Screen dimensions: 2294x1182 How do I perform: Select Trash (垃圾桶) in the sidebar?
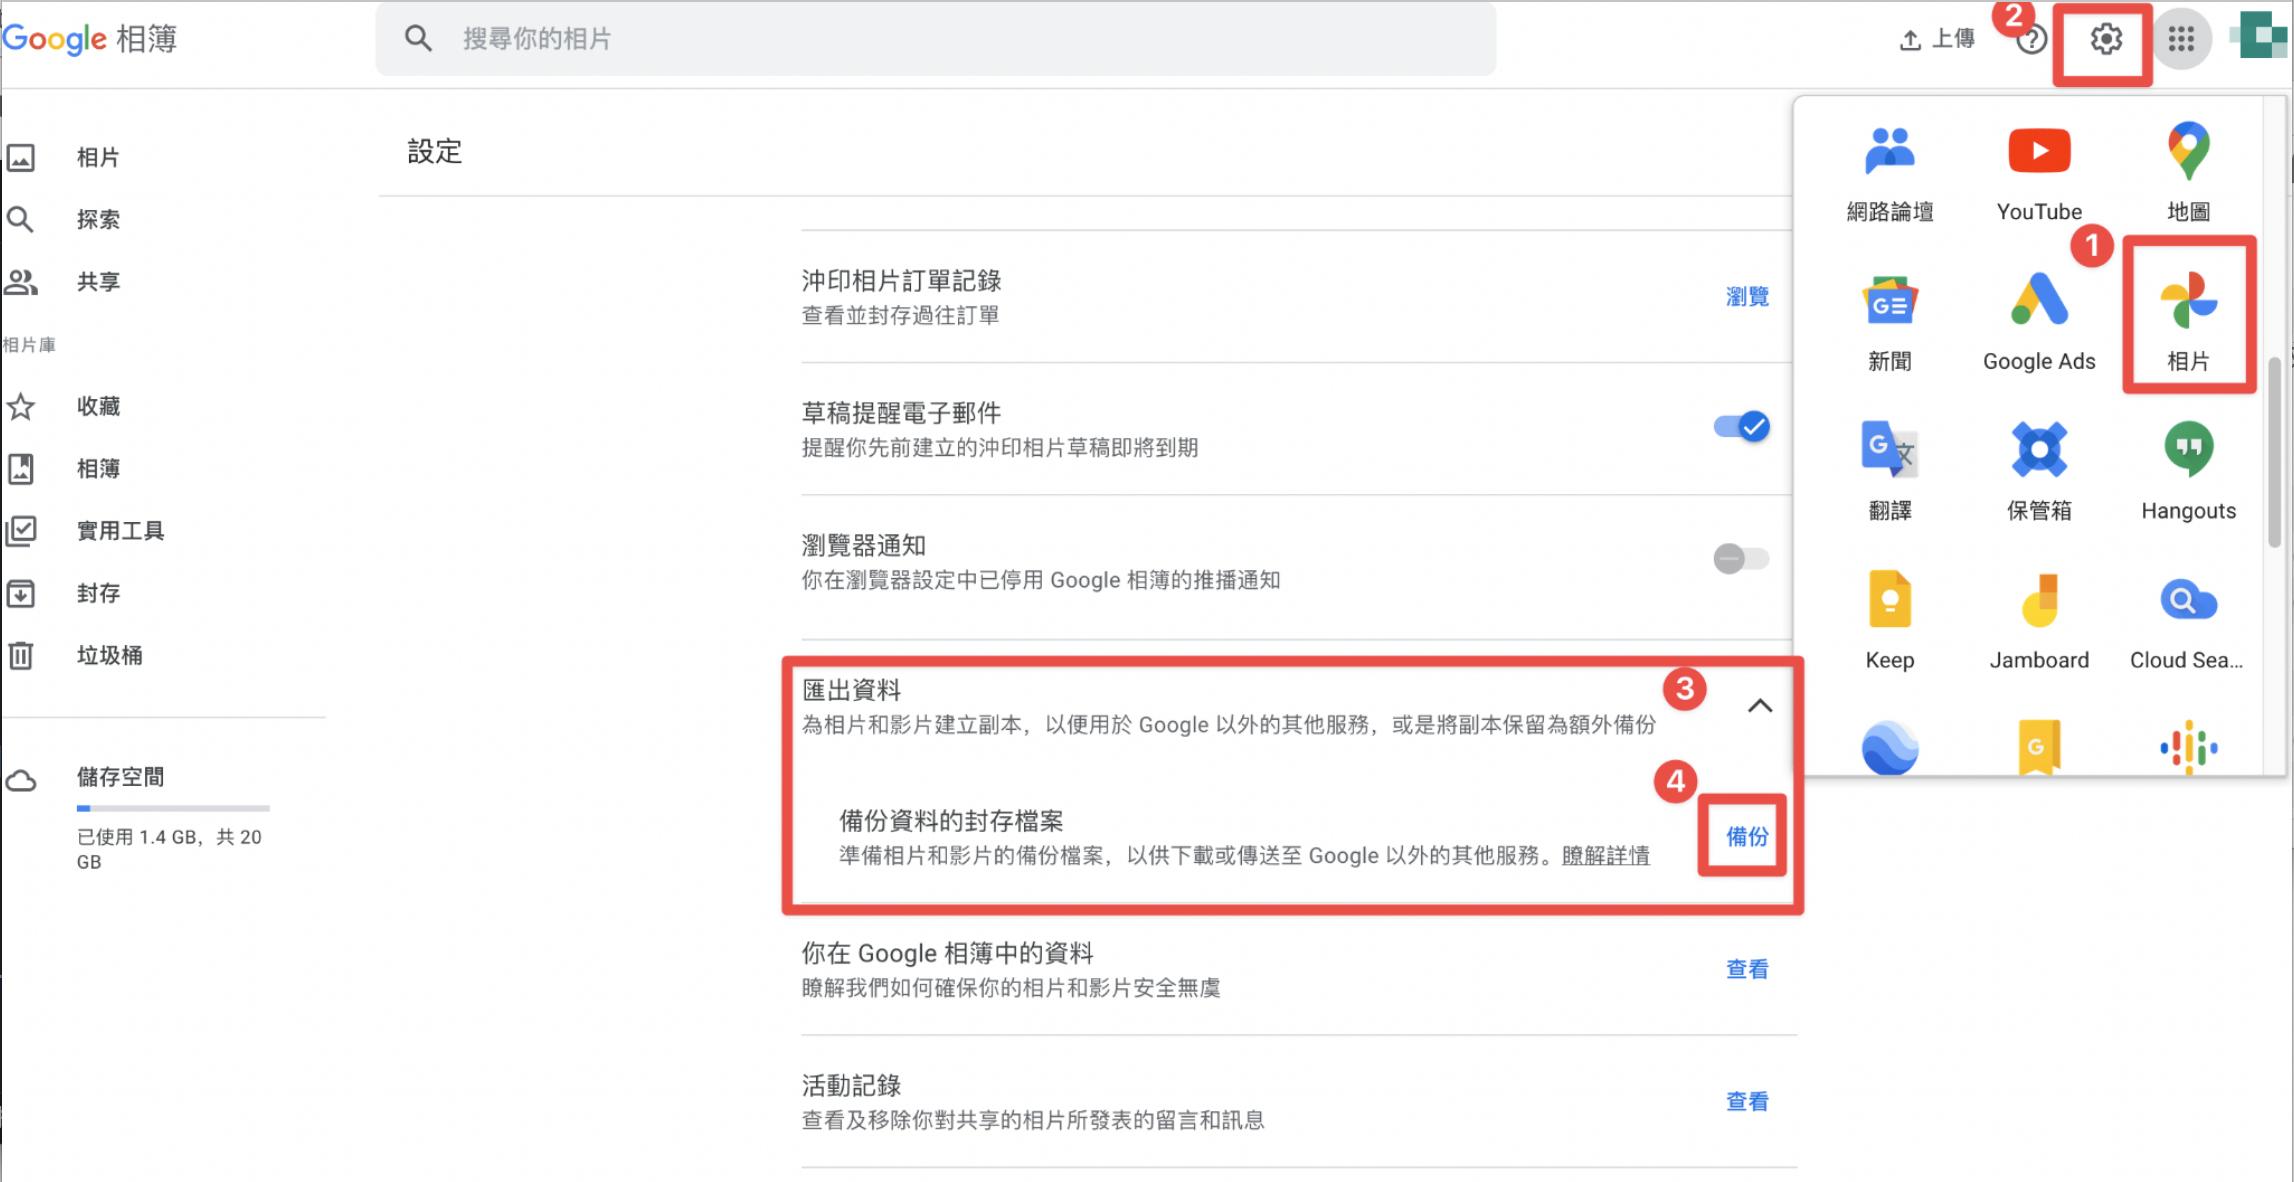tap(109, 656)
